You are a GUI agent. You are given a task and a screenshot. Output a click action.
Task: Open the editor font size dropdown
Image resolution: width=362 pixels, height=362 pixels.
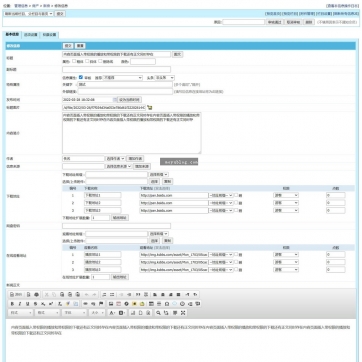point(97,313)
